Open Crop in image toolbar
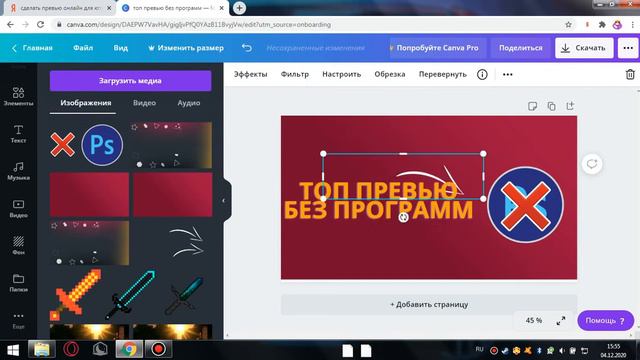640x360 pixels. 390,74
